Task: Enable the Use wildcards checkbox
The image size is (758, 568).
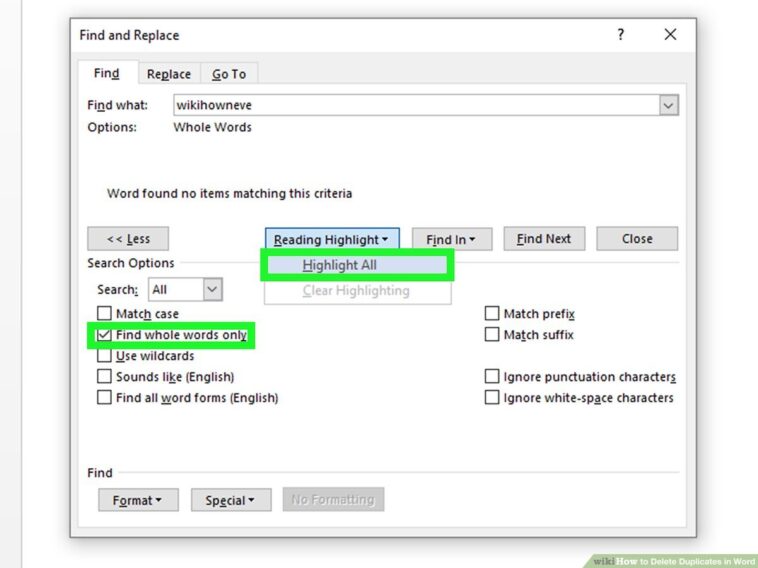Action: (105, 356)
